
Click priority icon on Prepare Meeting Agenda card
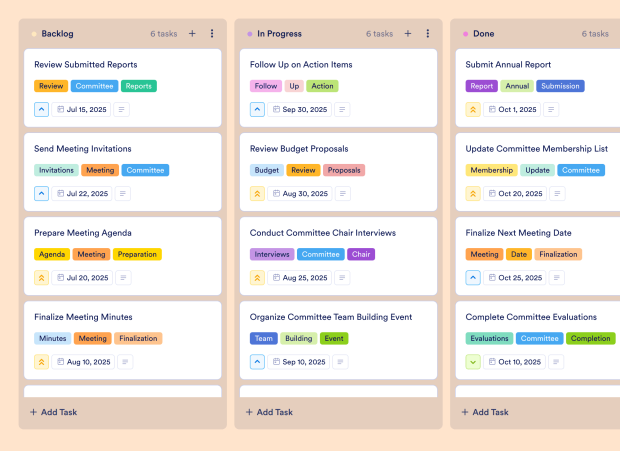click(41, 277)
